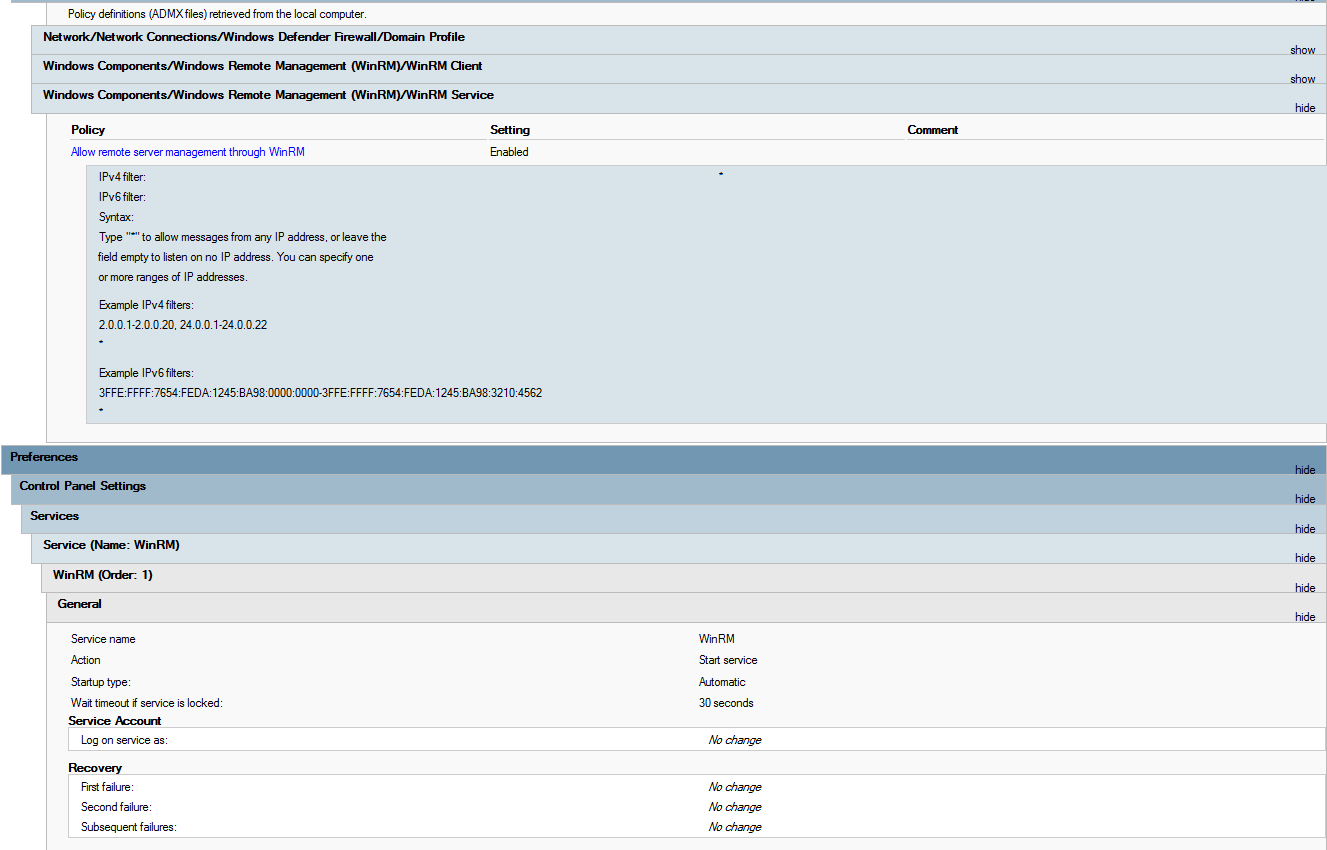
Task: Hide the Service (Name: WinRM) section
Action: (1305, 558)
